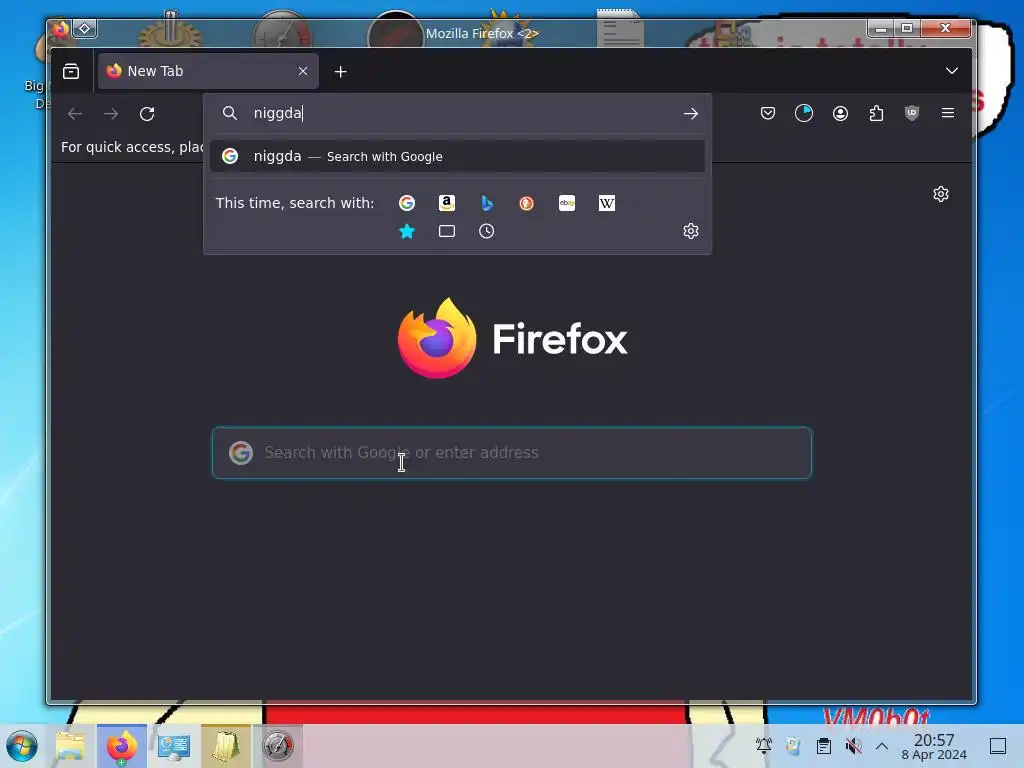Open uBlock Origin shield icon
Screen dimensions: 1024x768
[x=912, y=114]
